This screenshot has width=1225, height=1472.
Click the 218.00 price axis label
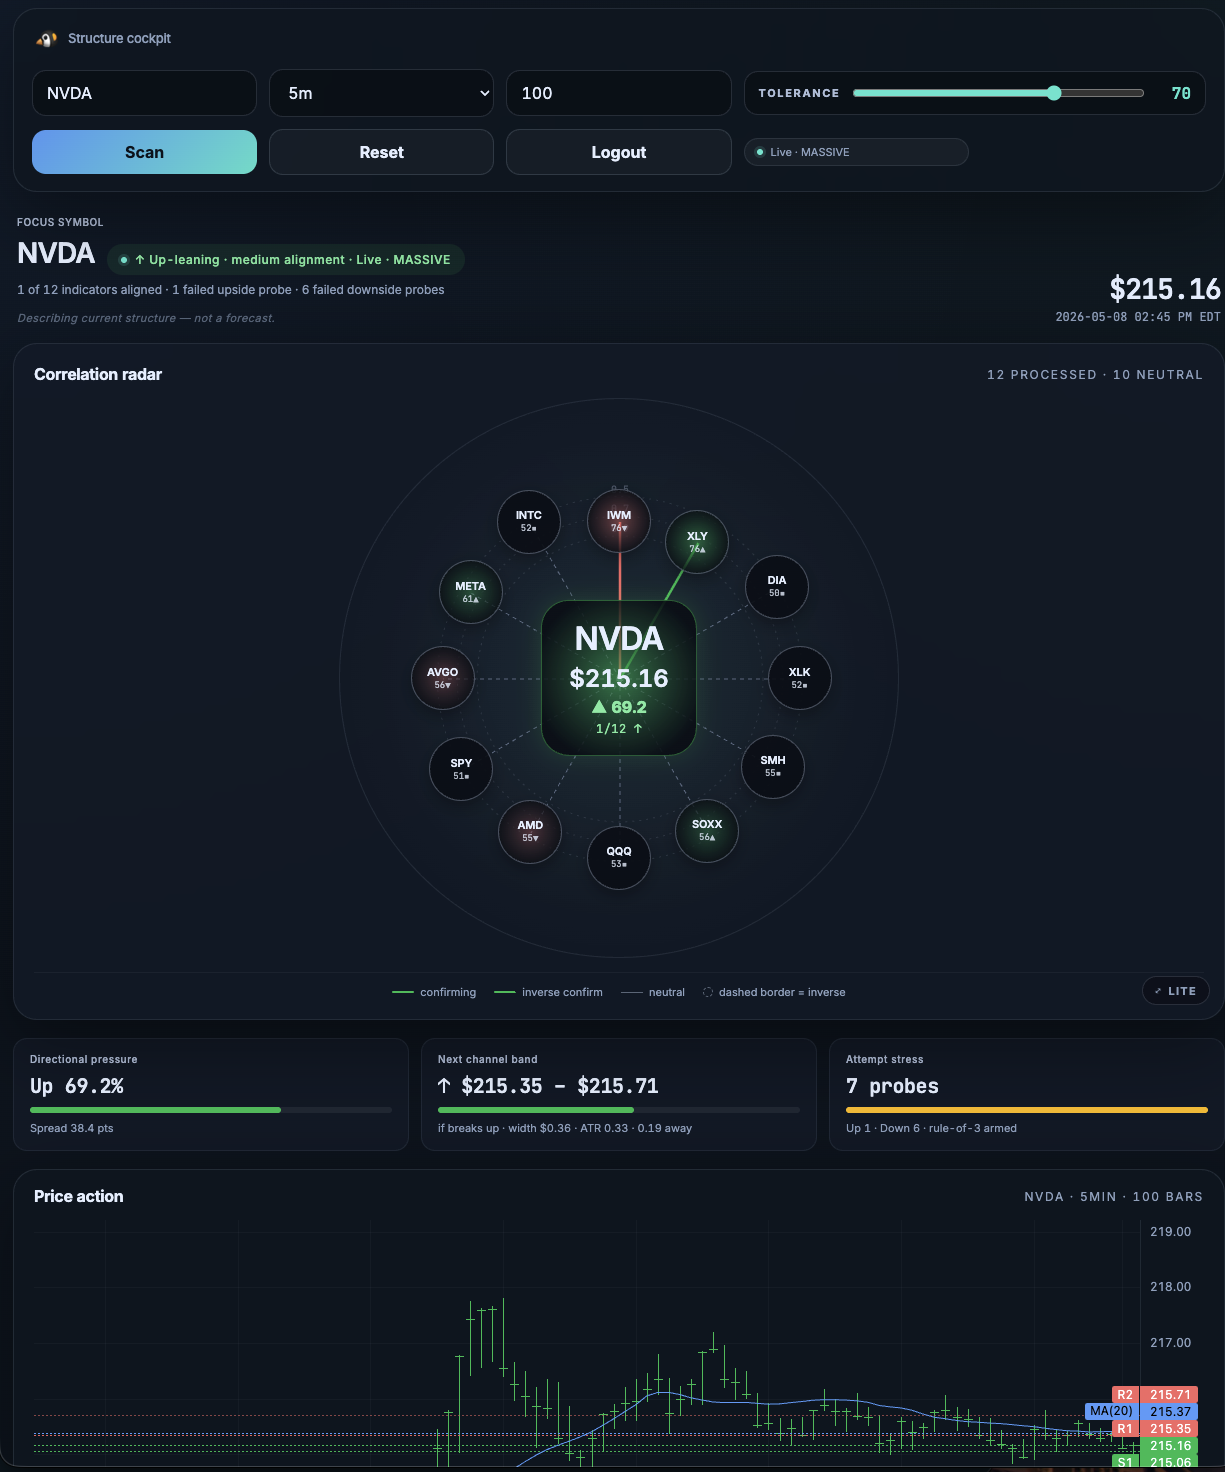1170,1287
